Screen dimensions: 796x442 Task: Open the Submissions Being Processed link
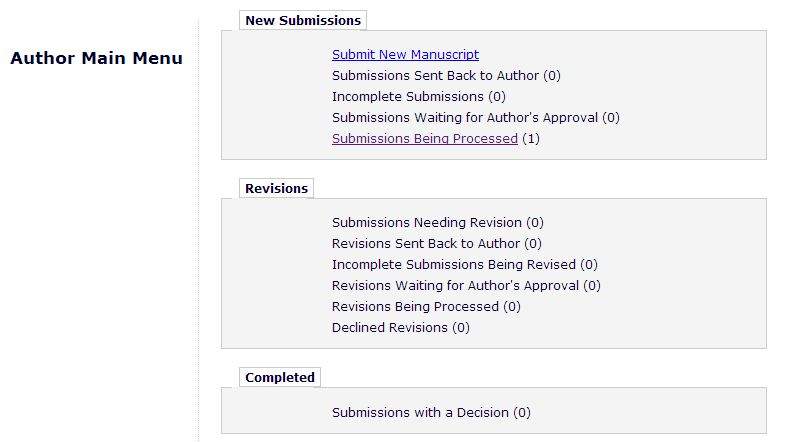[424, 139]
